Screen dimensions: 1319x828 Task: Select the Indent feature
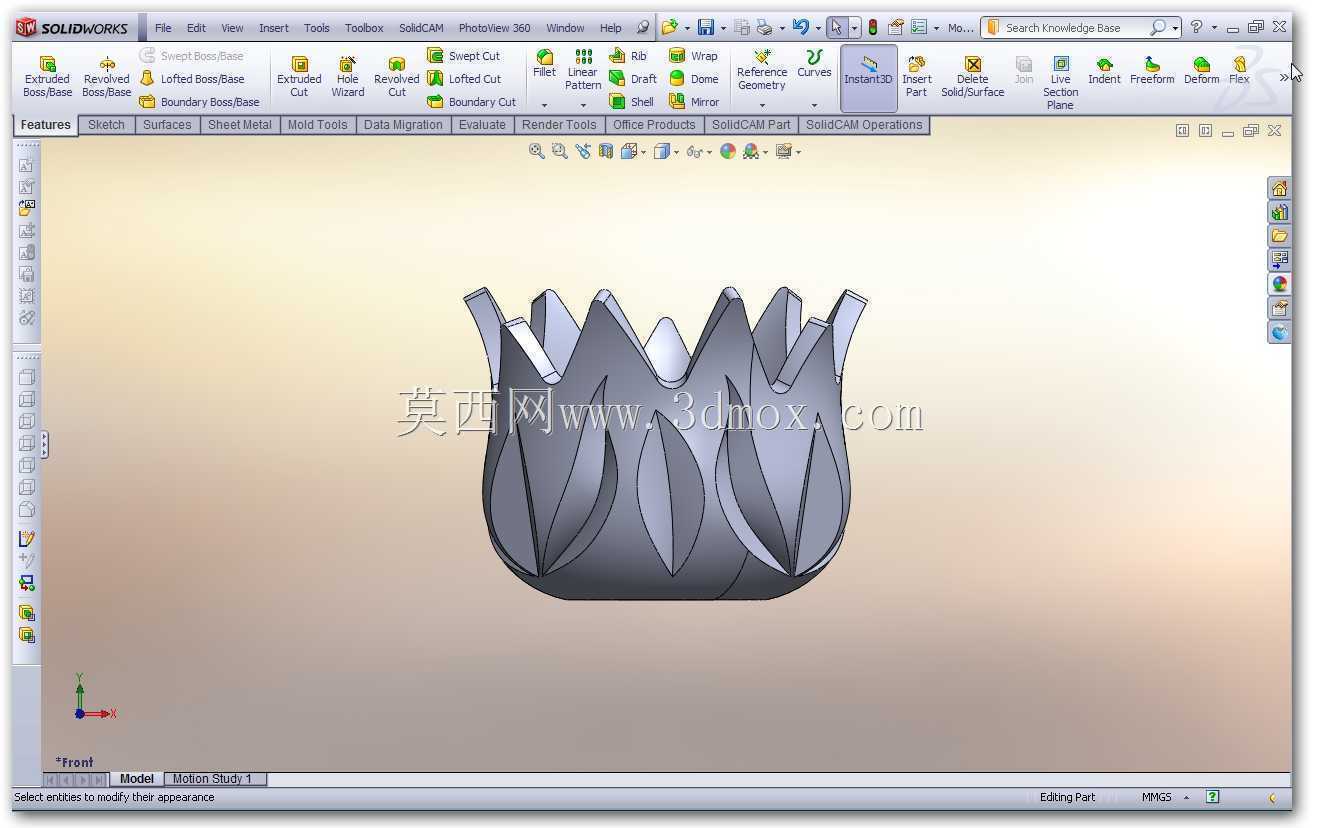point(1104,70)
